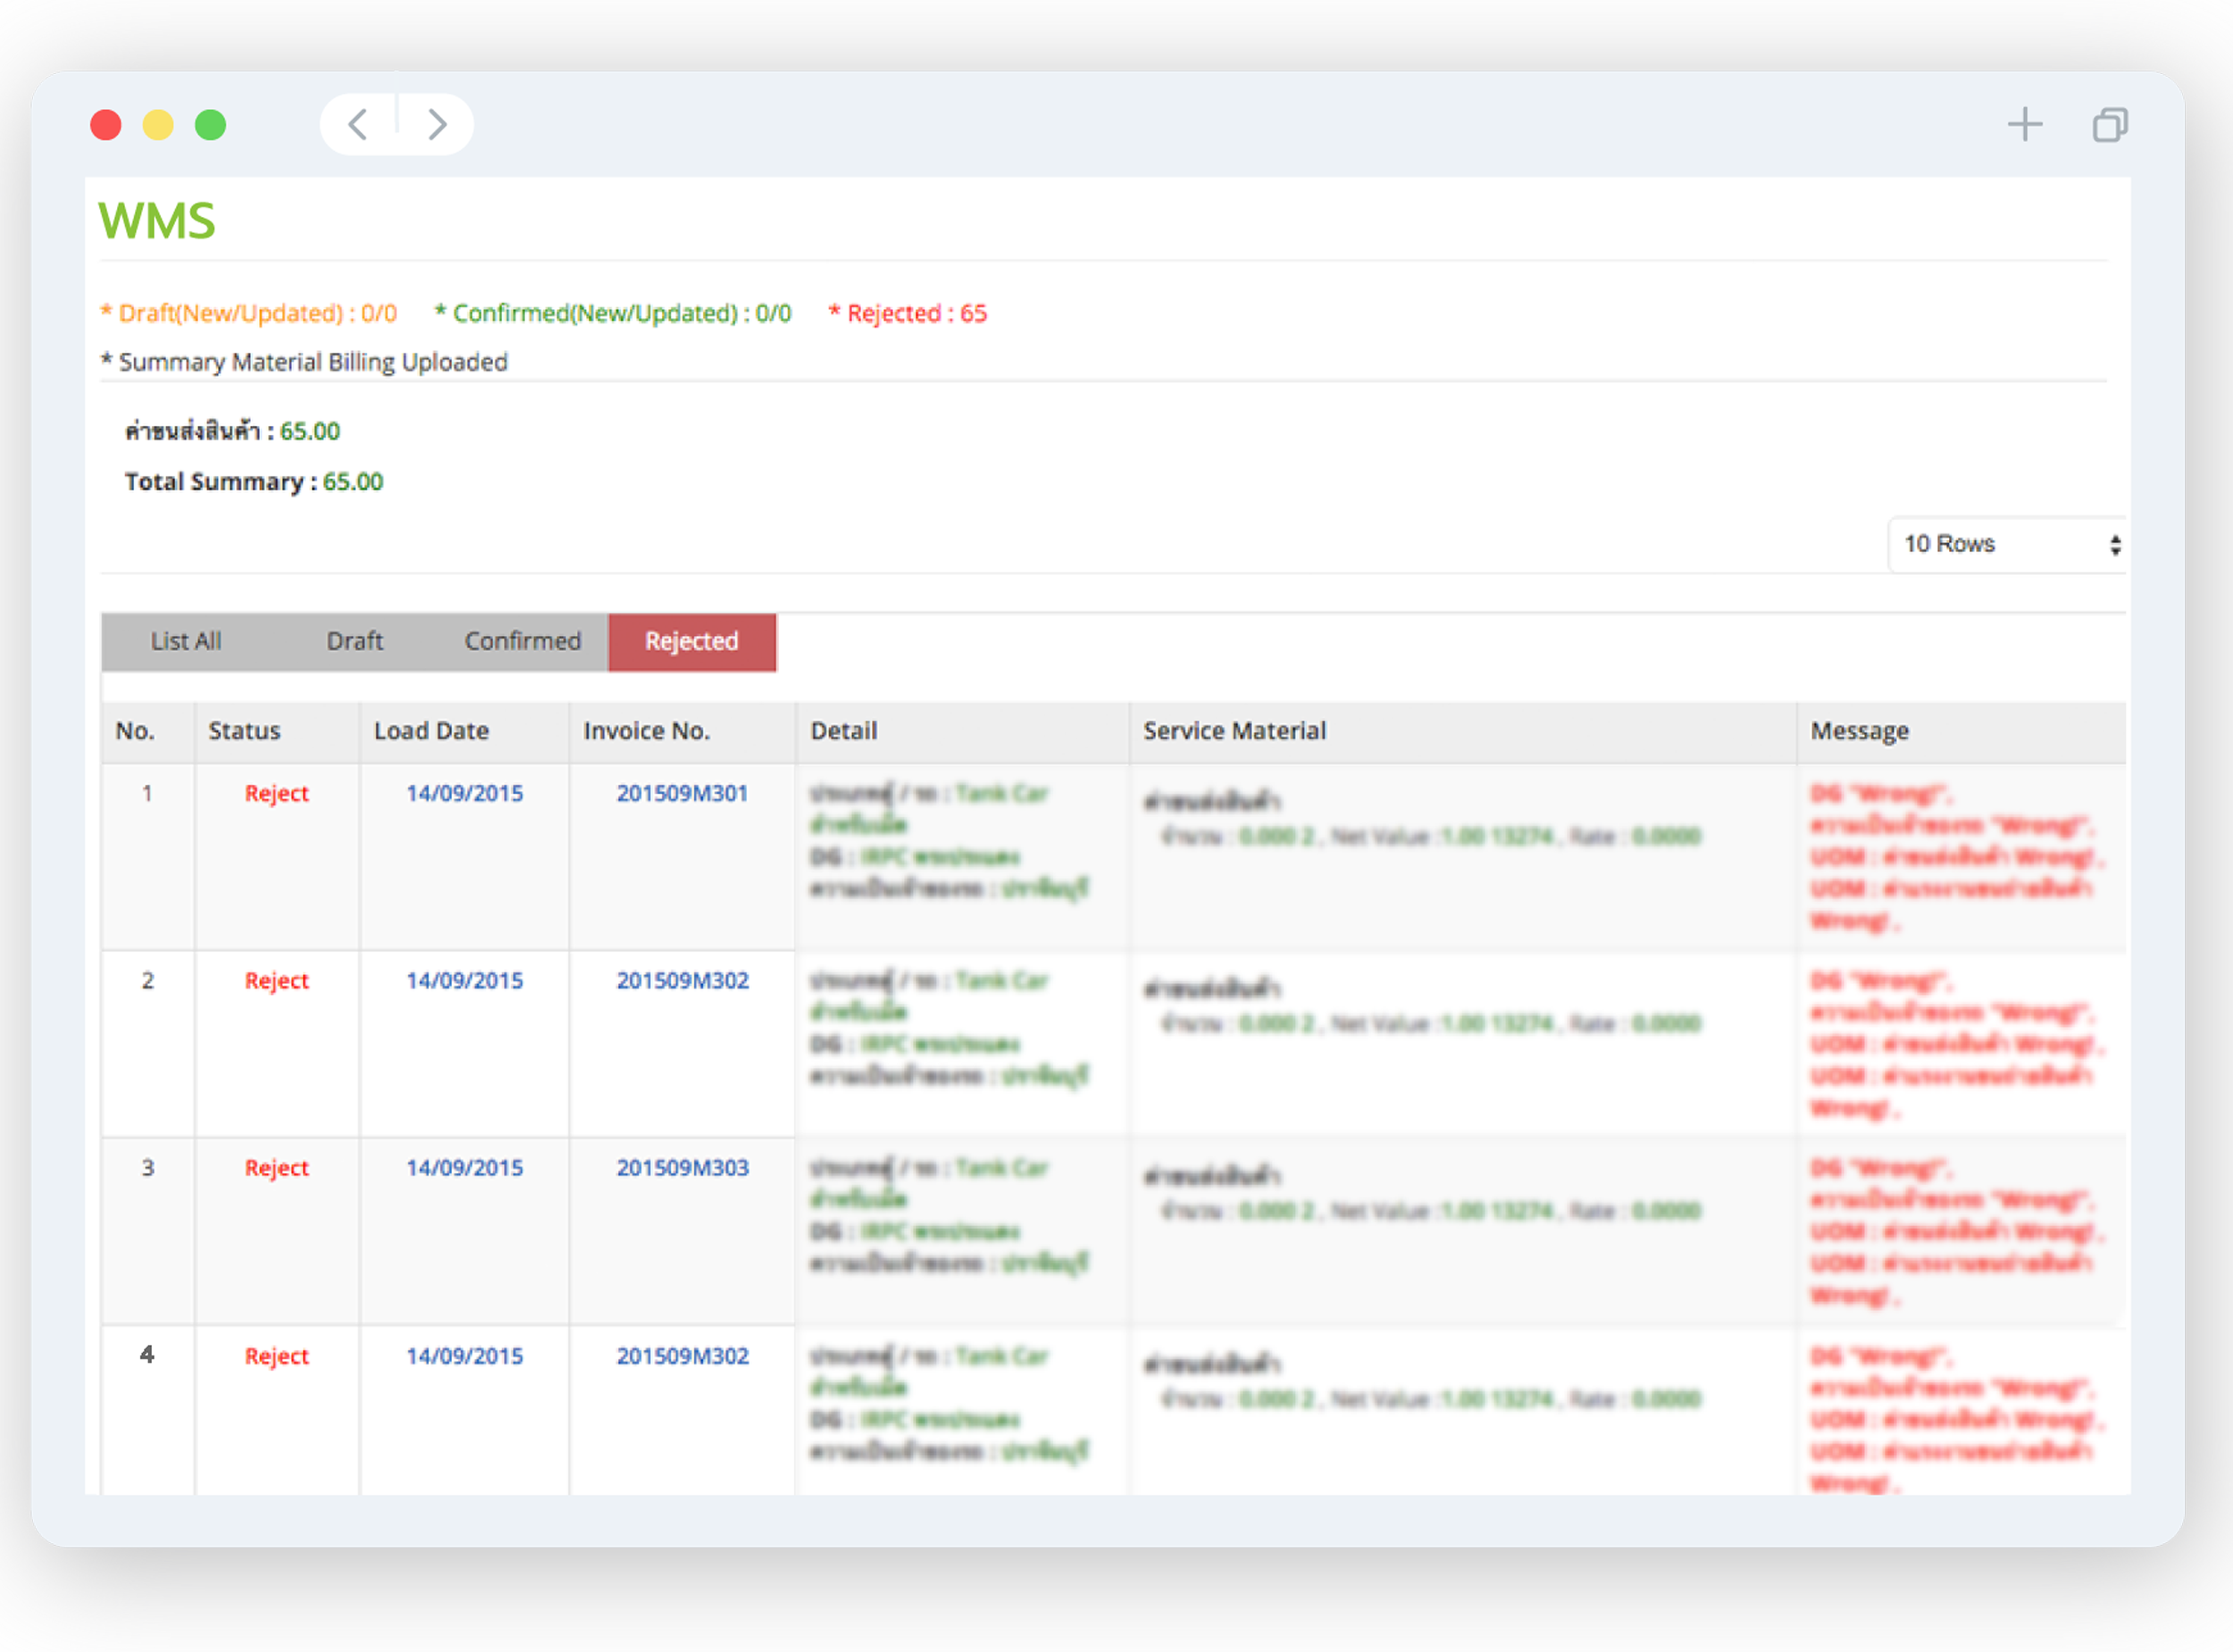This screenshot has height=1652, width=2233.
Task: Click the green maximize window dot
Action: pos(210,125)
